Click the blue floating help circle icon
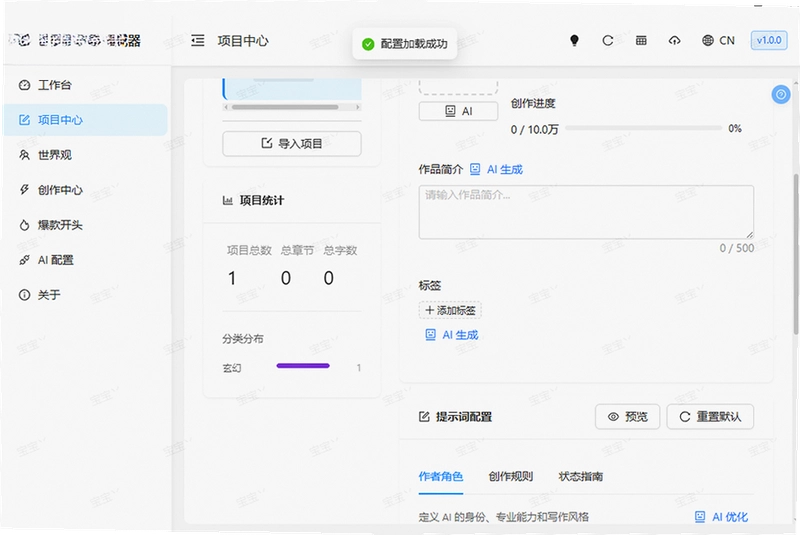 (781, 94)
